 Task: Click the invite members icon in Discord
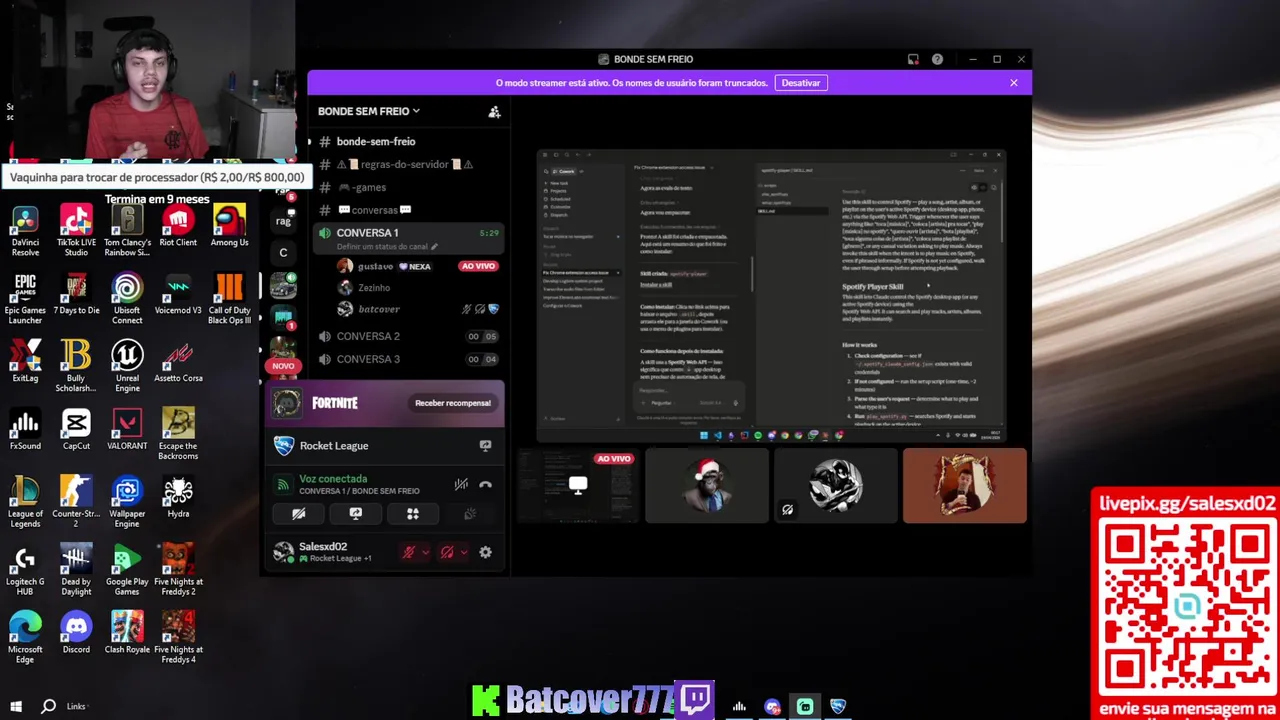(494, 112)
